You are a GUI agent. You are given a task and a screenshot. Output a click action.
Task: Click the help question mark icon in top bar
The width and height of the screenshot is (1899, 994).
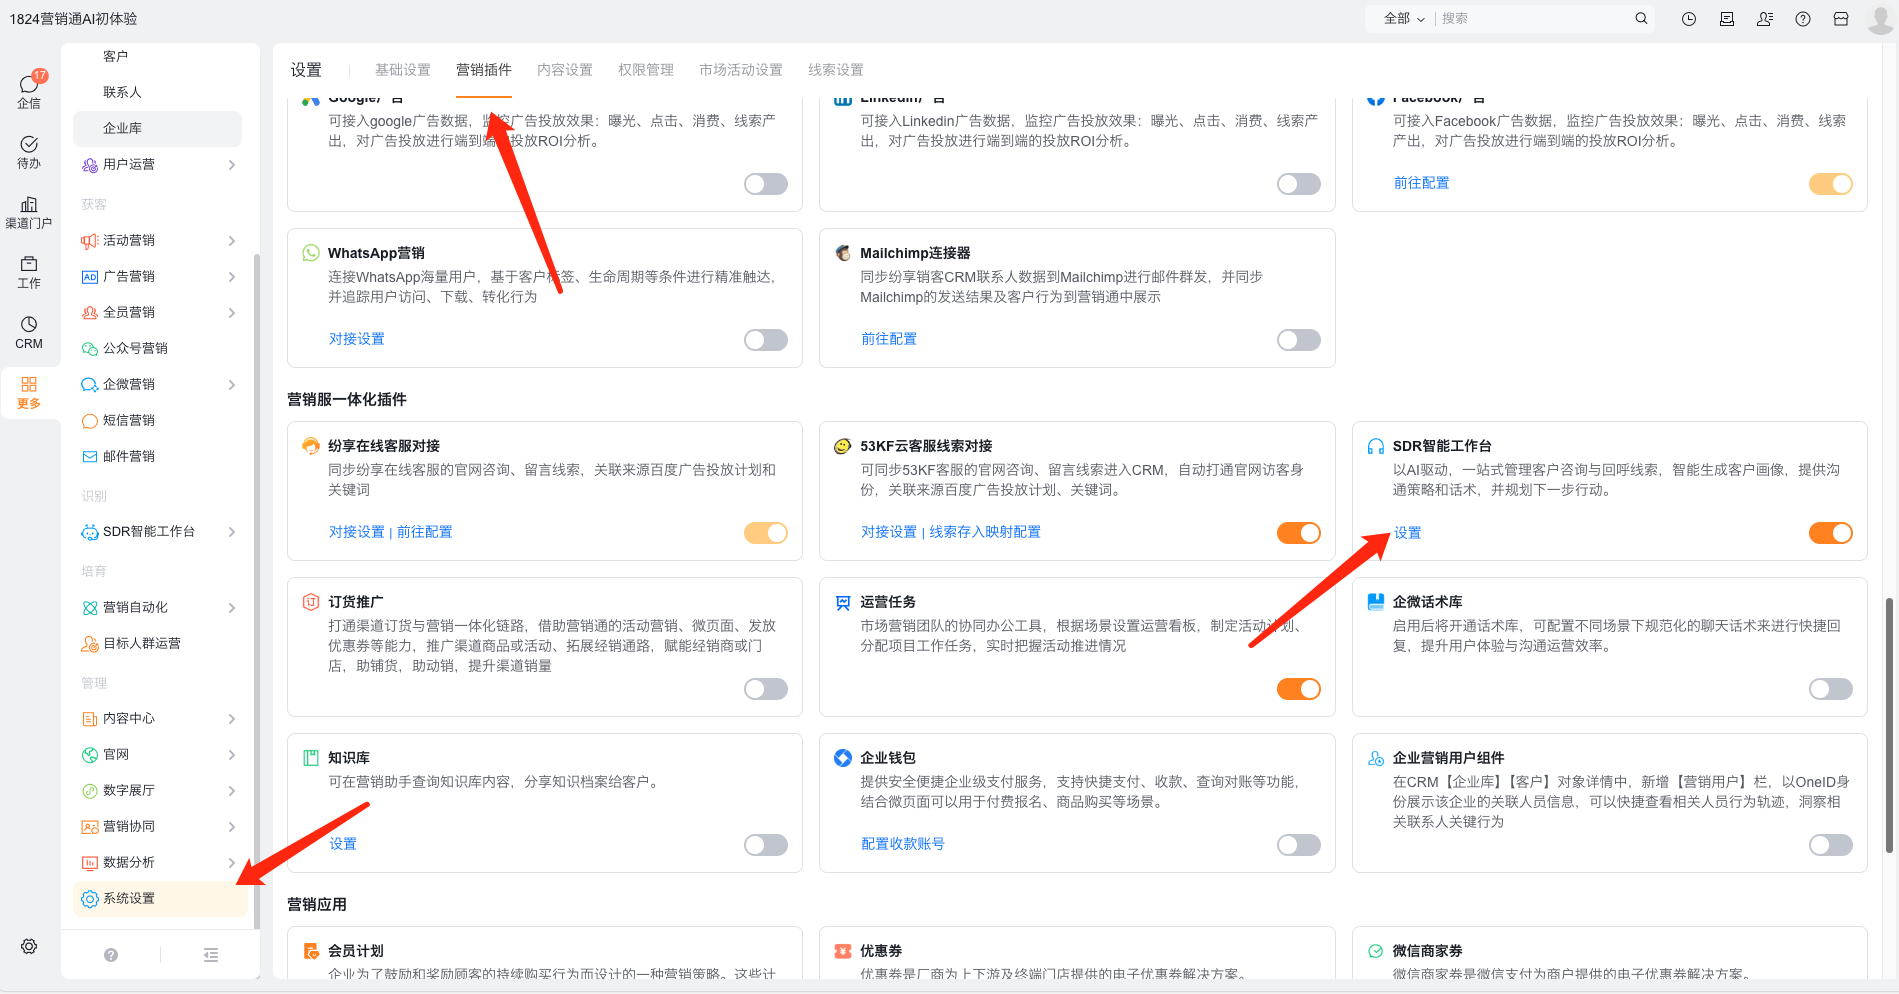click(x=1803, y=19)
